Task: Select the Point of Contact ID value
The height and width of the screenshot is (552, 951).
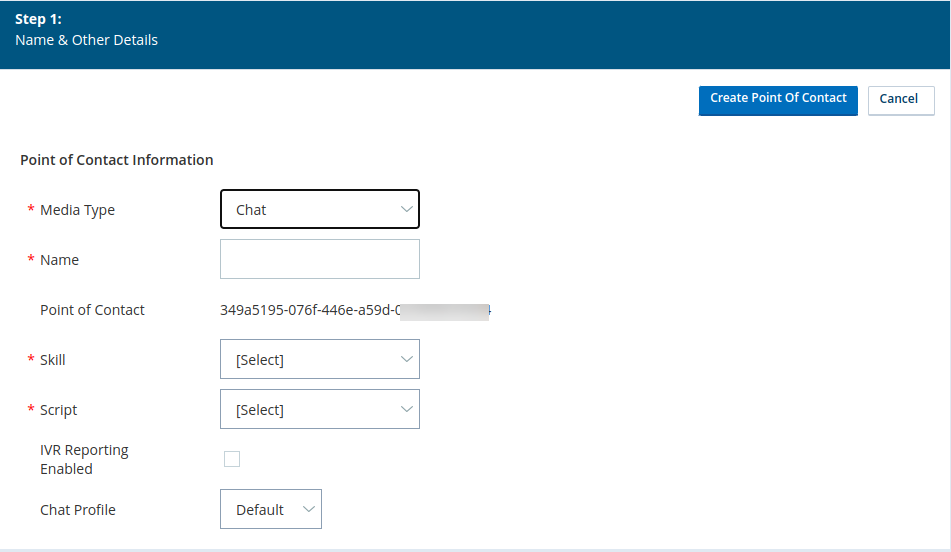Action: click(x=355, y=311)
